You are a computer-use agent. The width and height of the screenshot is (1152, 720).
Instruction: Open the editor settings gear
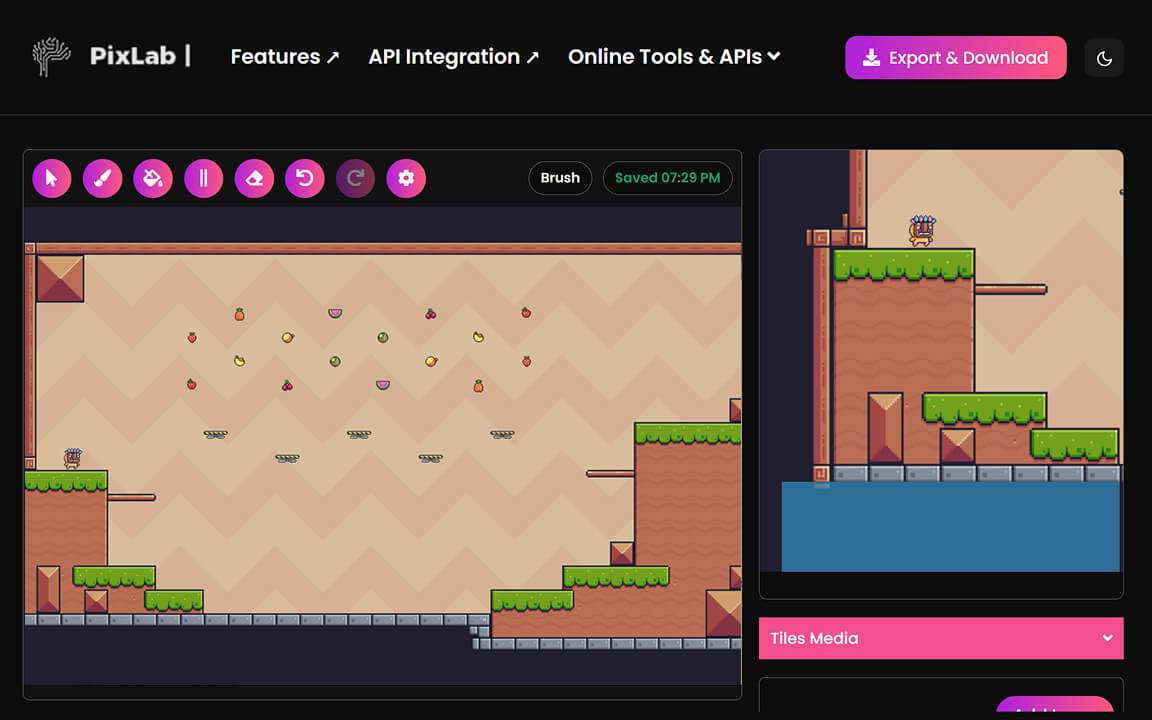pos(406,177)
